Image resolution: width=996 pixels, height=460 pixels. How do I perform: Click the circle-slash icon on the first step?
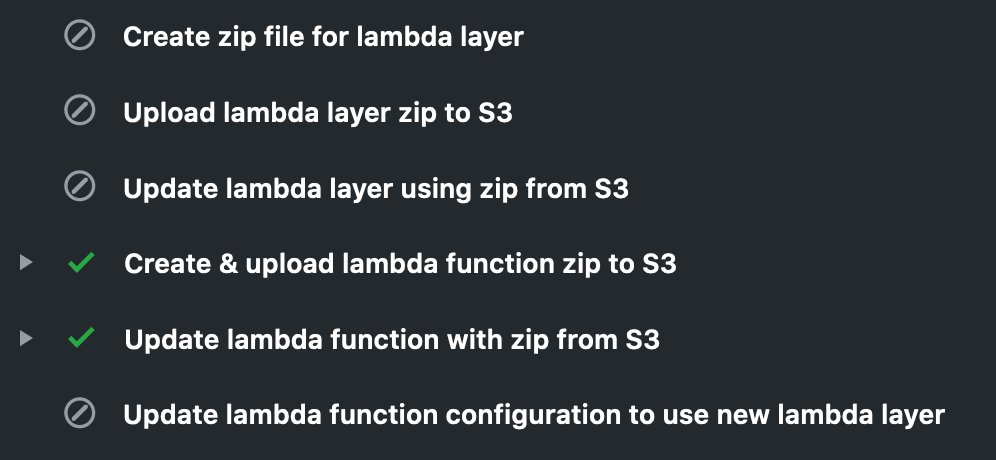pos(79,37)
